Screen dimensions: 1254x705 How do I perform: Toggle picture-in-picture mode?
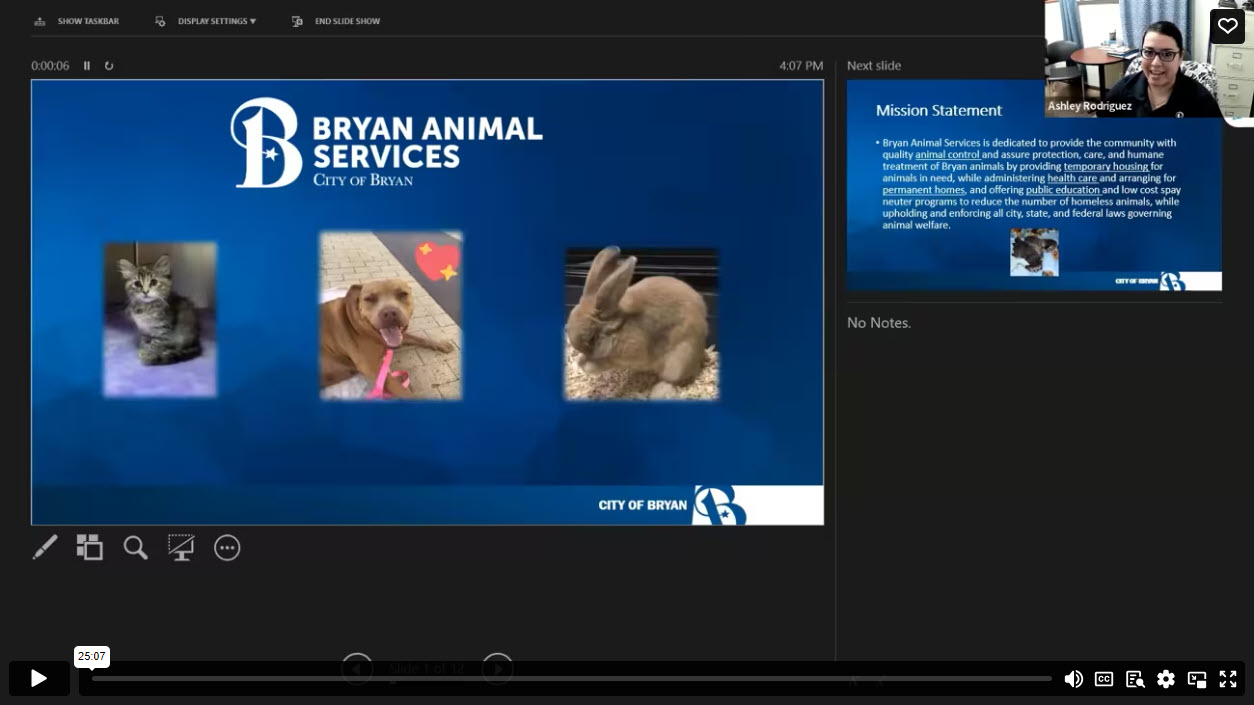(1197, 679)
